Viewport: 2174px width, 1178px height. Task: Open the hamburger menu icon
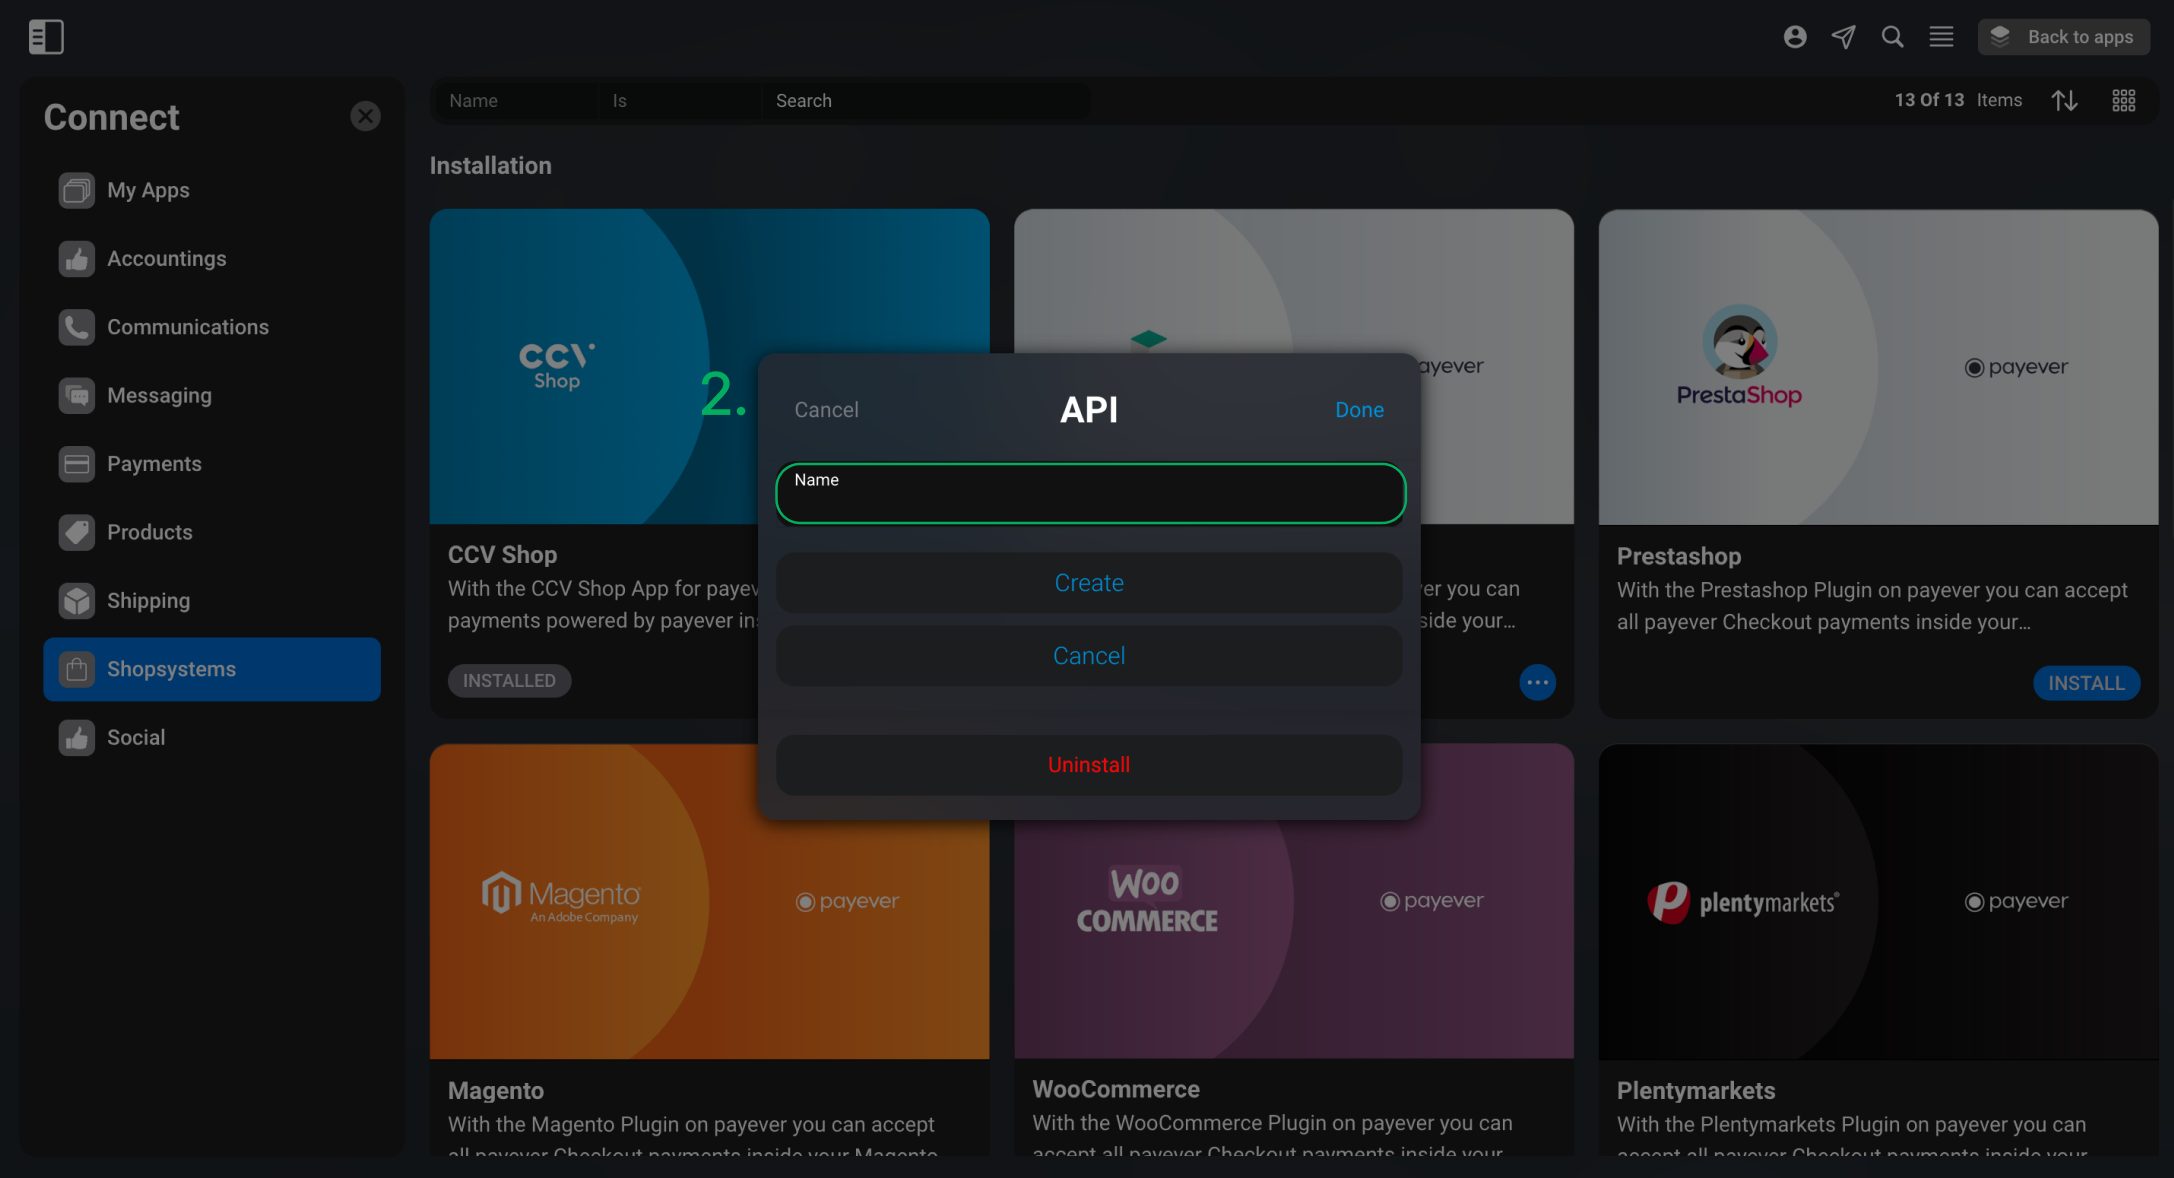click(1941, 37)
